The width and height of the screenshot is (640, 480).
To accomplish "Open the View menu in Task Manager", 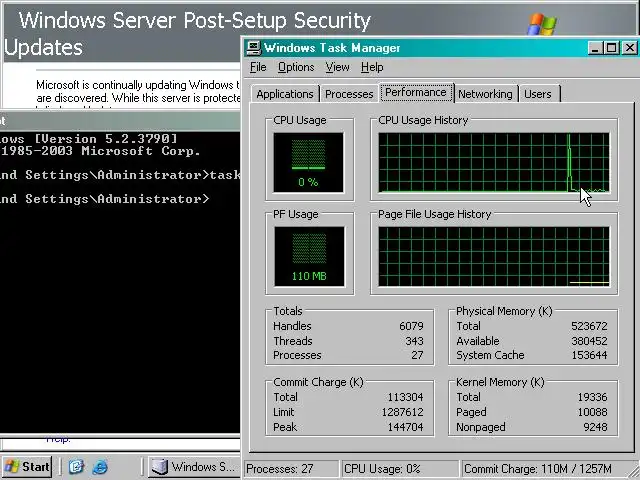I will click(337, 67).
